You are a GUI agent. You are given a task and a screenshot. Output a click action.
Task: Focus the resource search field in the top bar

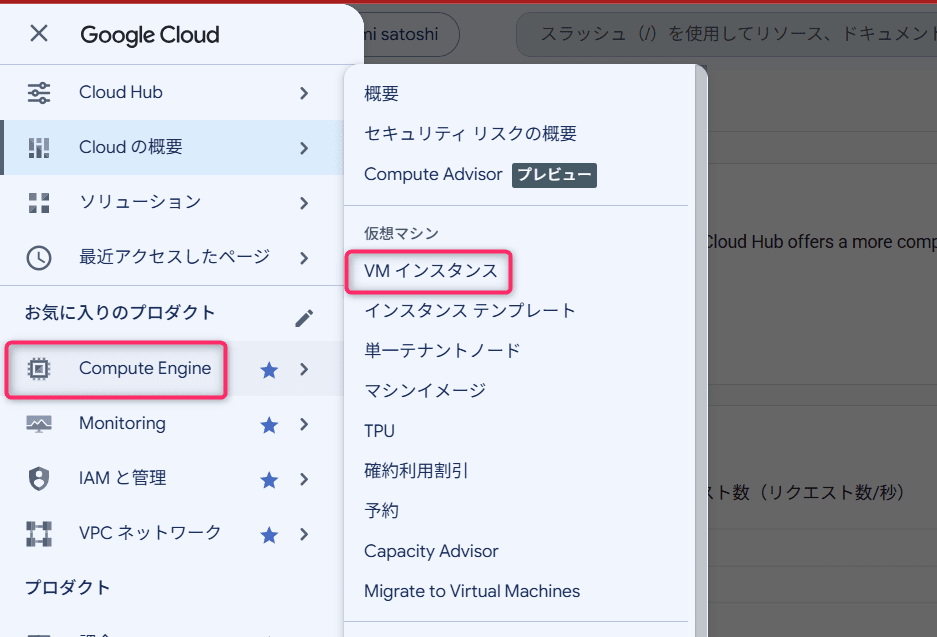pos(726,34)
